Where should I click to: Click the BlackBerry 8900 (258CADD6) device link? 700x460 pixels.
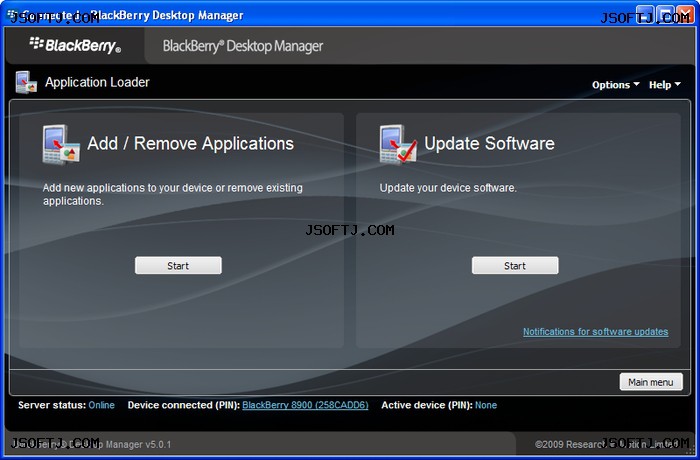coord(305,405)
